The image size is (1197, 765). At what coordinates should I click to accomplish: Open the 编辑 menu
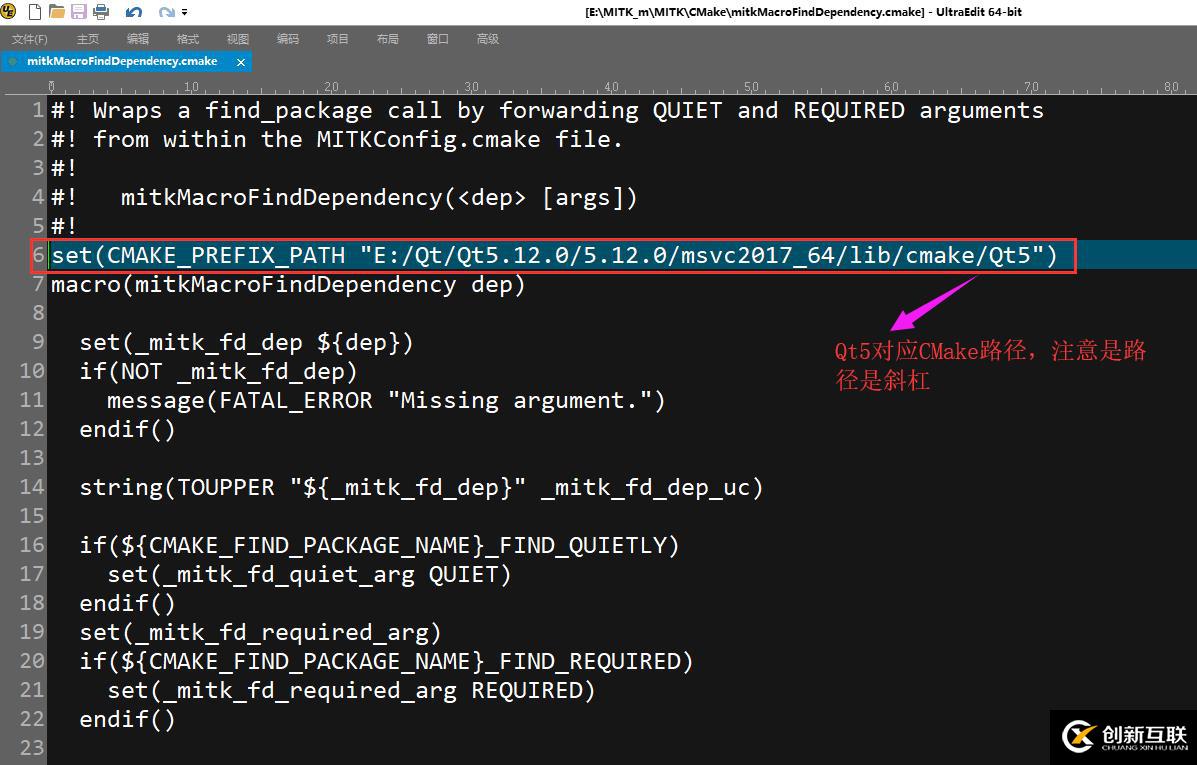[138, 39]
